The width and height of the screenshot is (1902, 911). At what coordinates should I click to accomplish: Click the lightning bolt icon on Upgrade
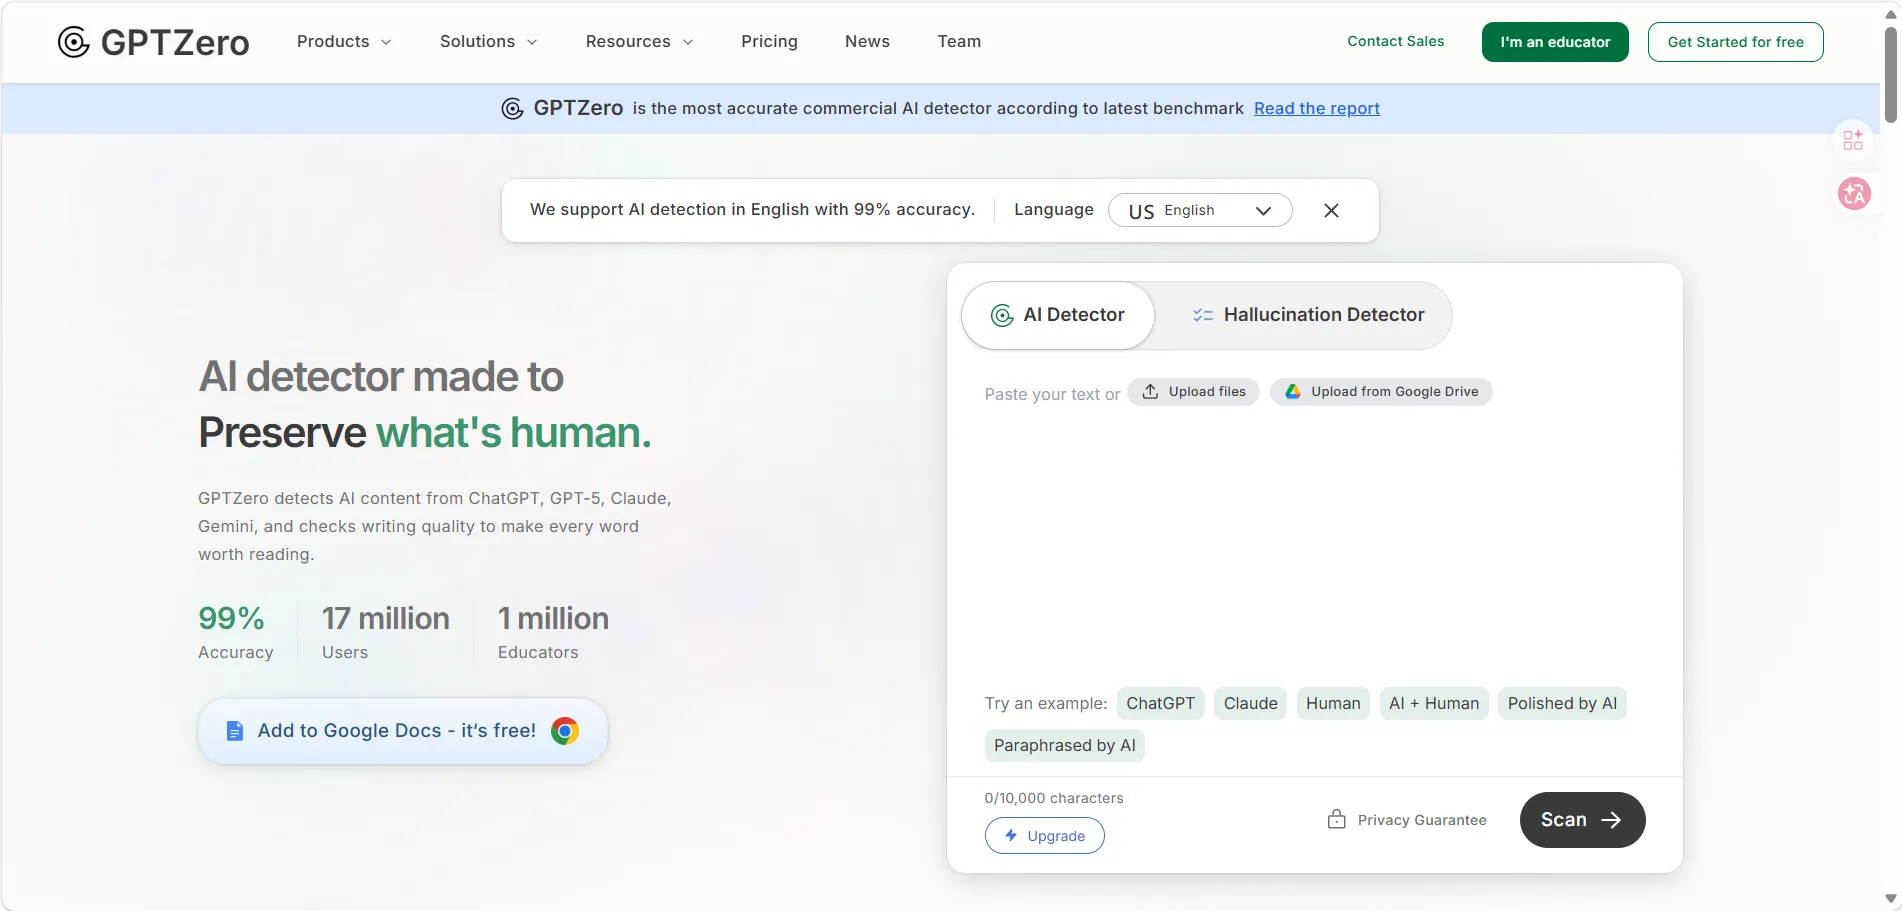point(1011,835)
